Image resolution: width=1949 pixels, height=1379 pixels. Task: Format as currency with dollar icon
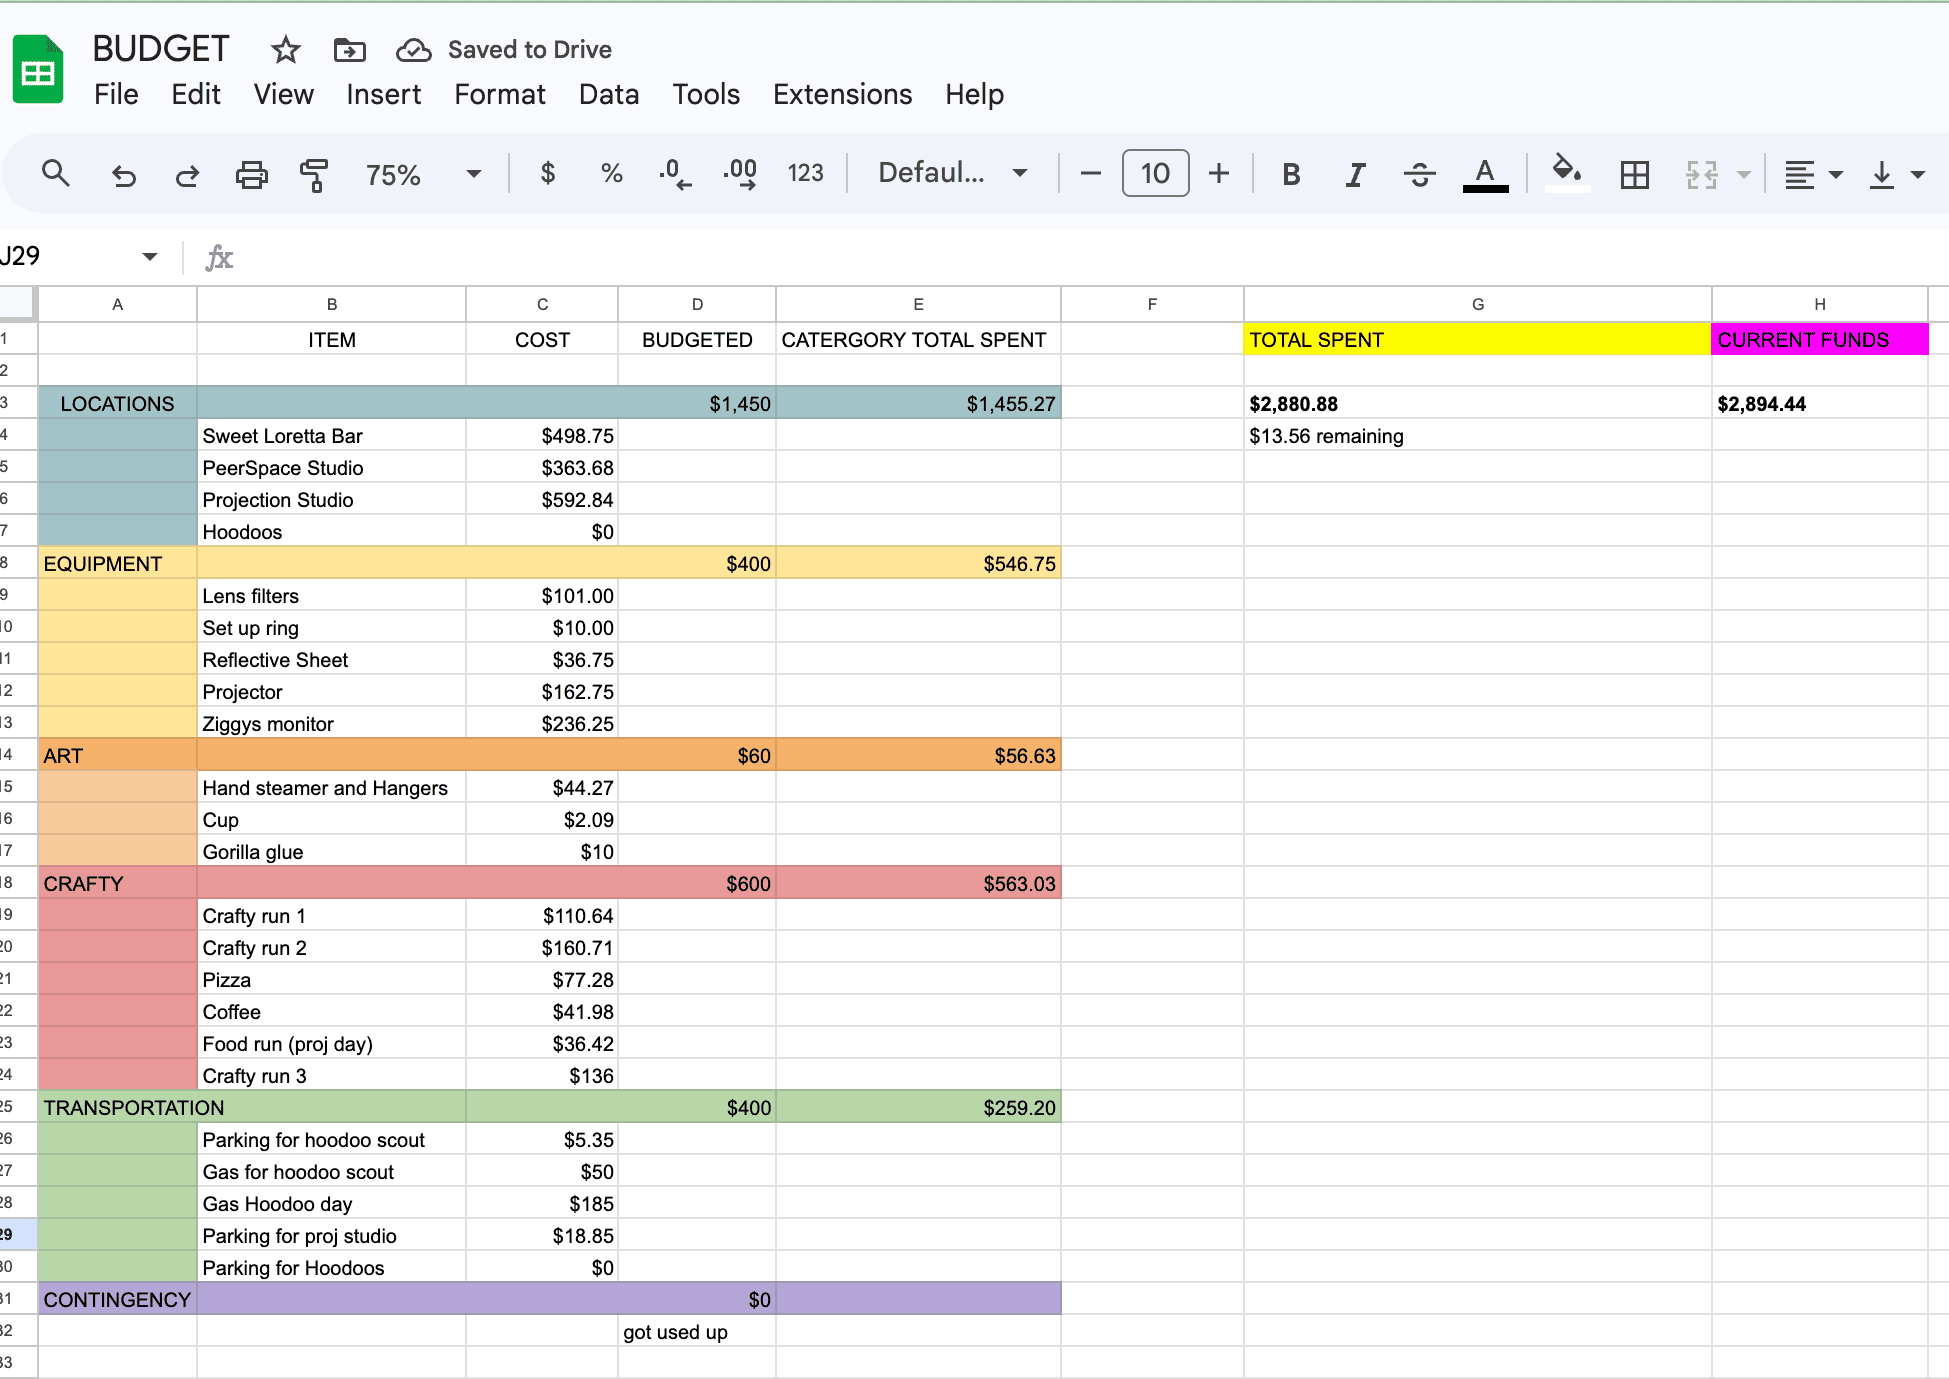[x=547, y=174]
